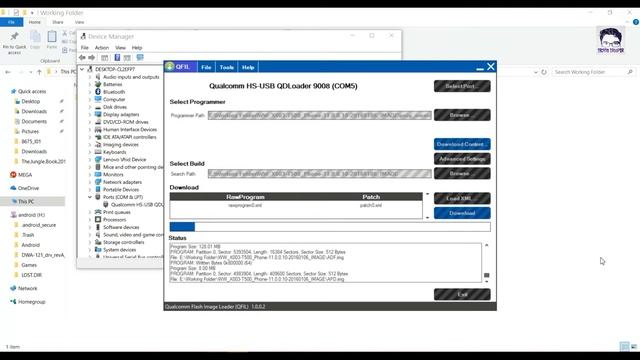Expand the Display adapters node
The width and height of the screenshot is (640, 360).
pos(90,115)
